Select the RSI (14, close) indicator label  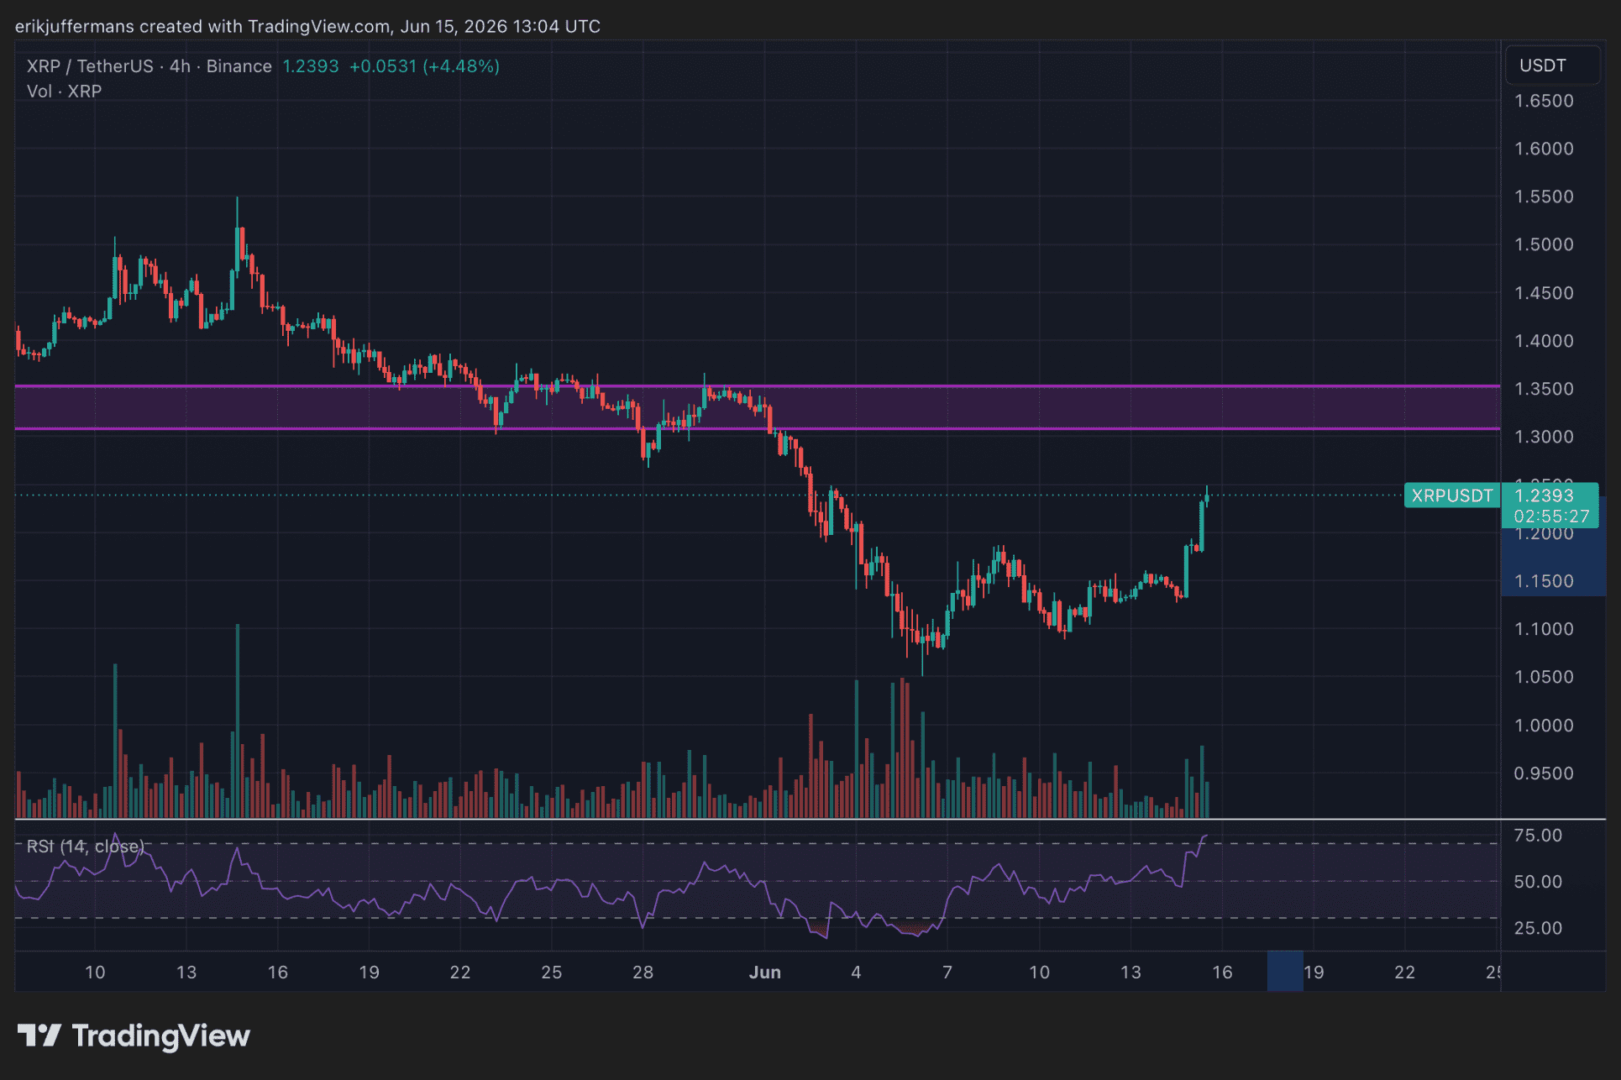point(85,847)
